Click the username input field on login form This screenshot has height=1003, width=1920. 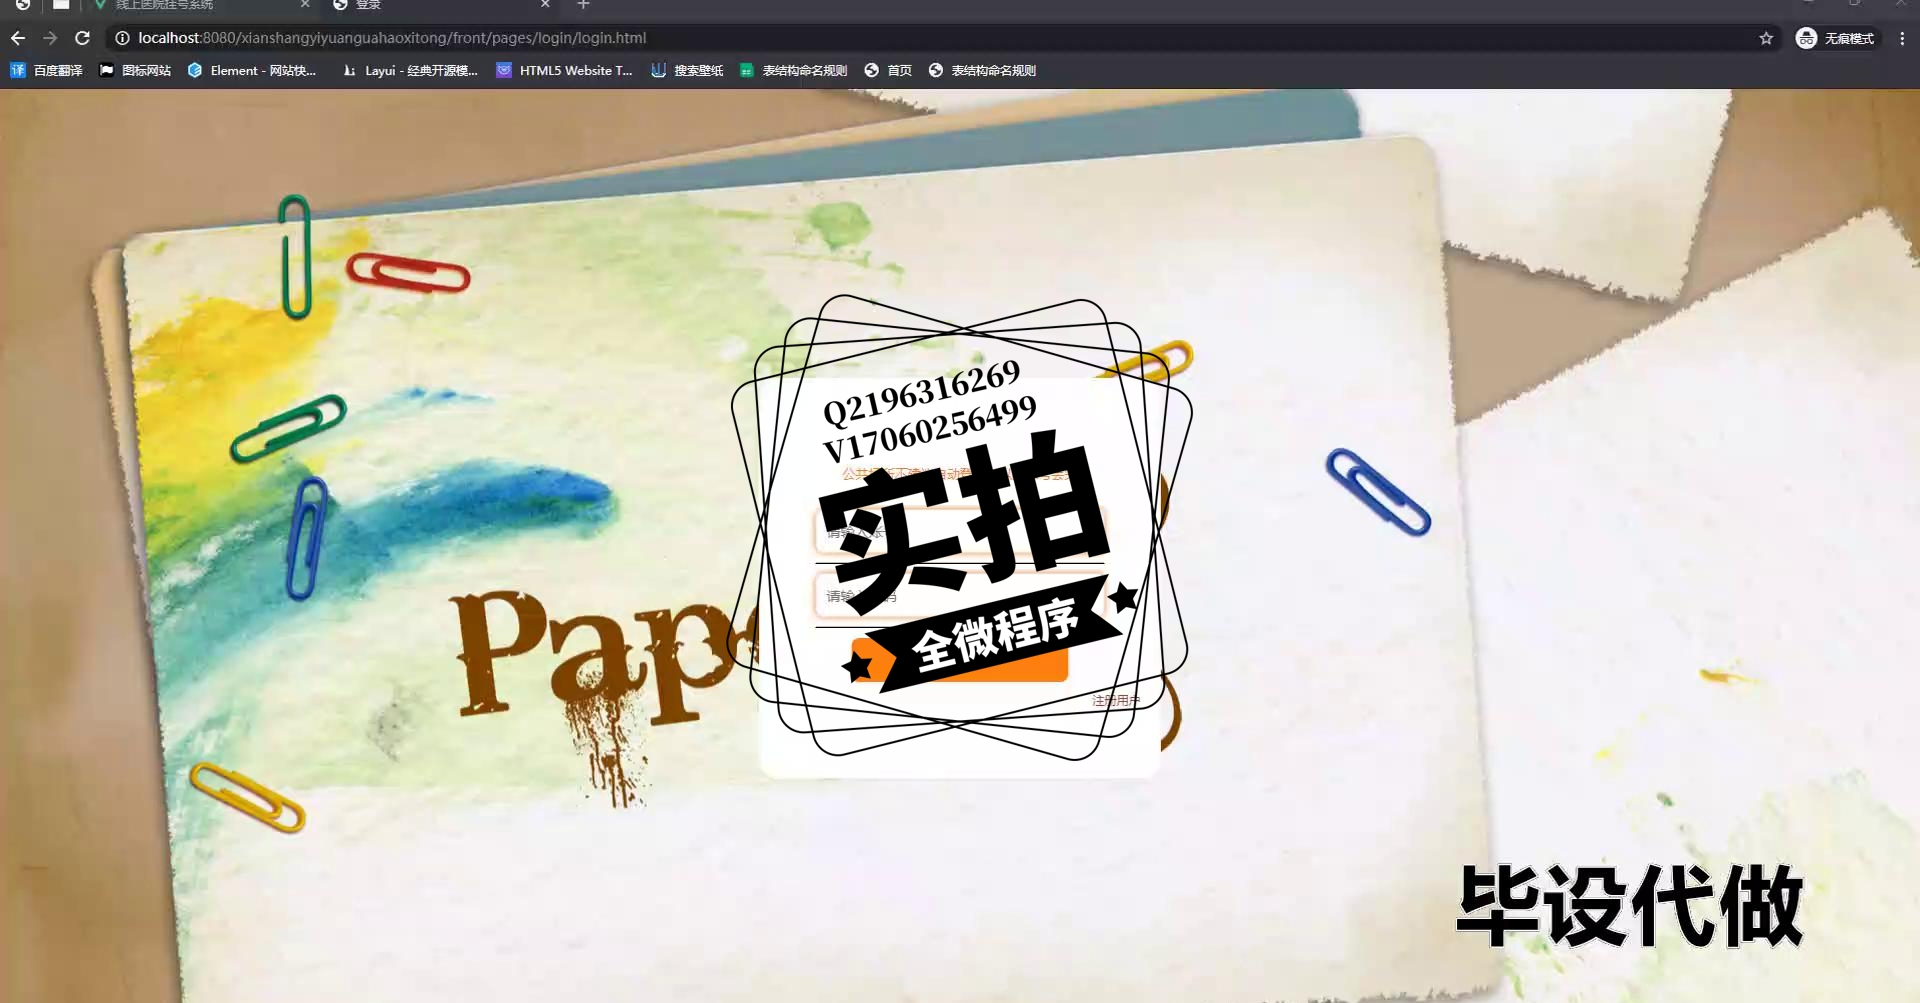[960, 532]
